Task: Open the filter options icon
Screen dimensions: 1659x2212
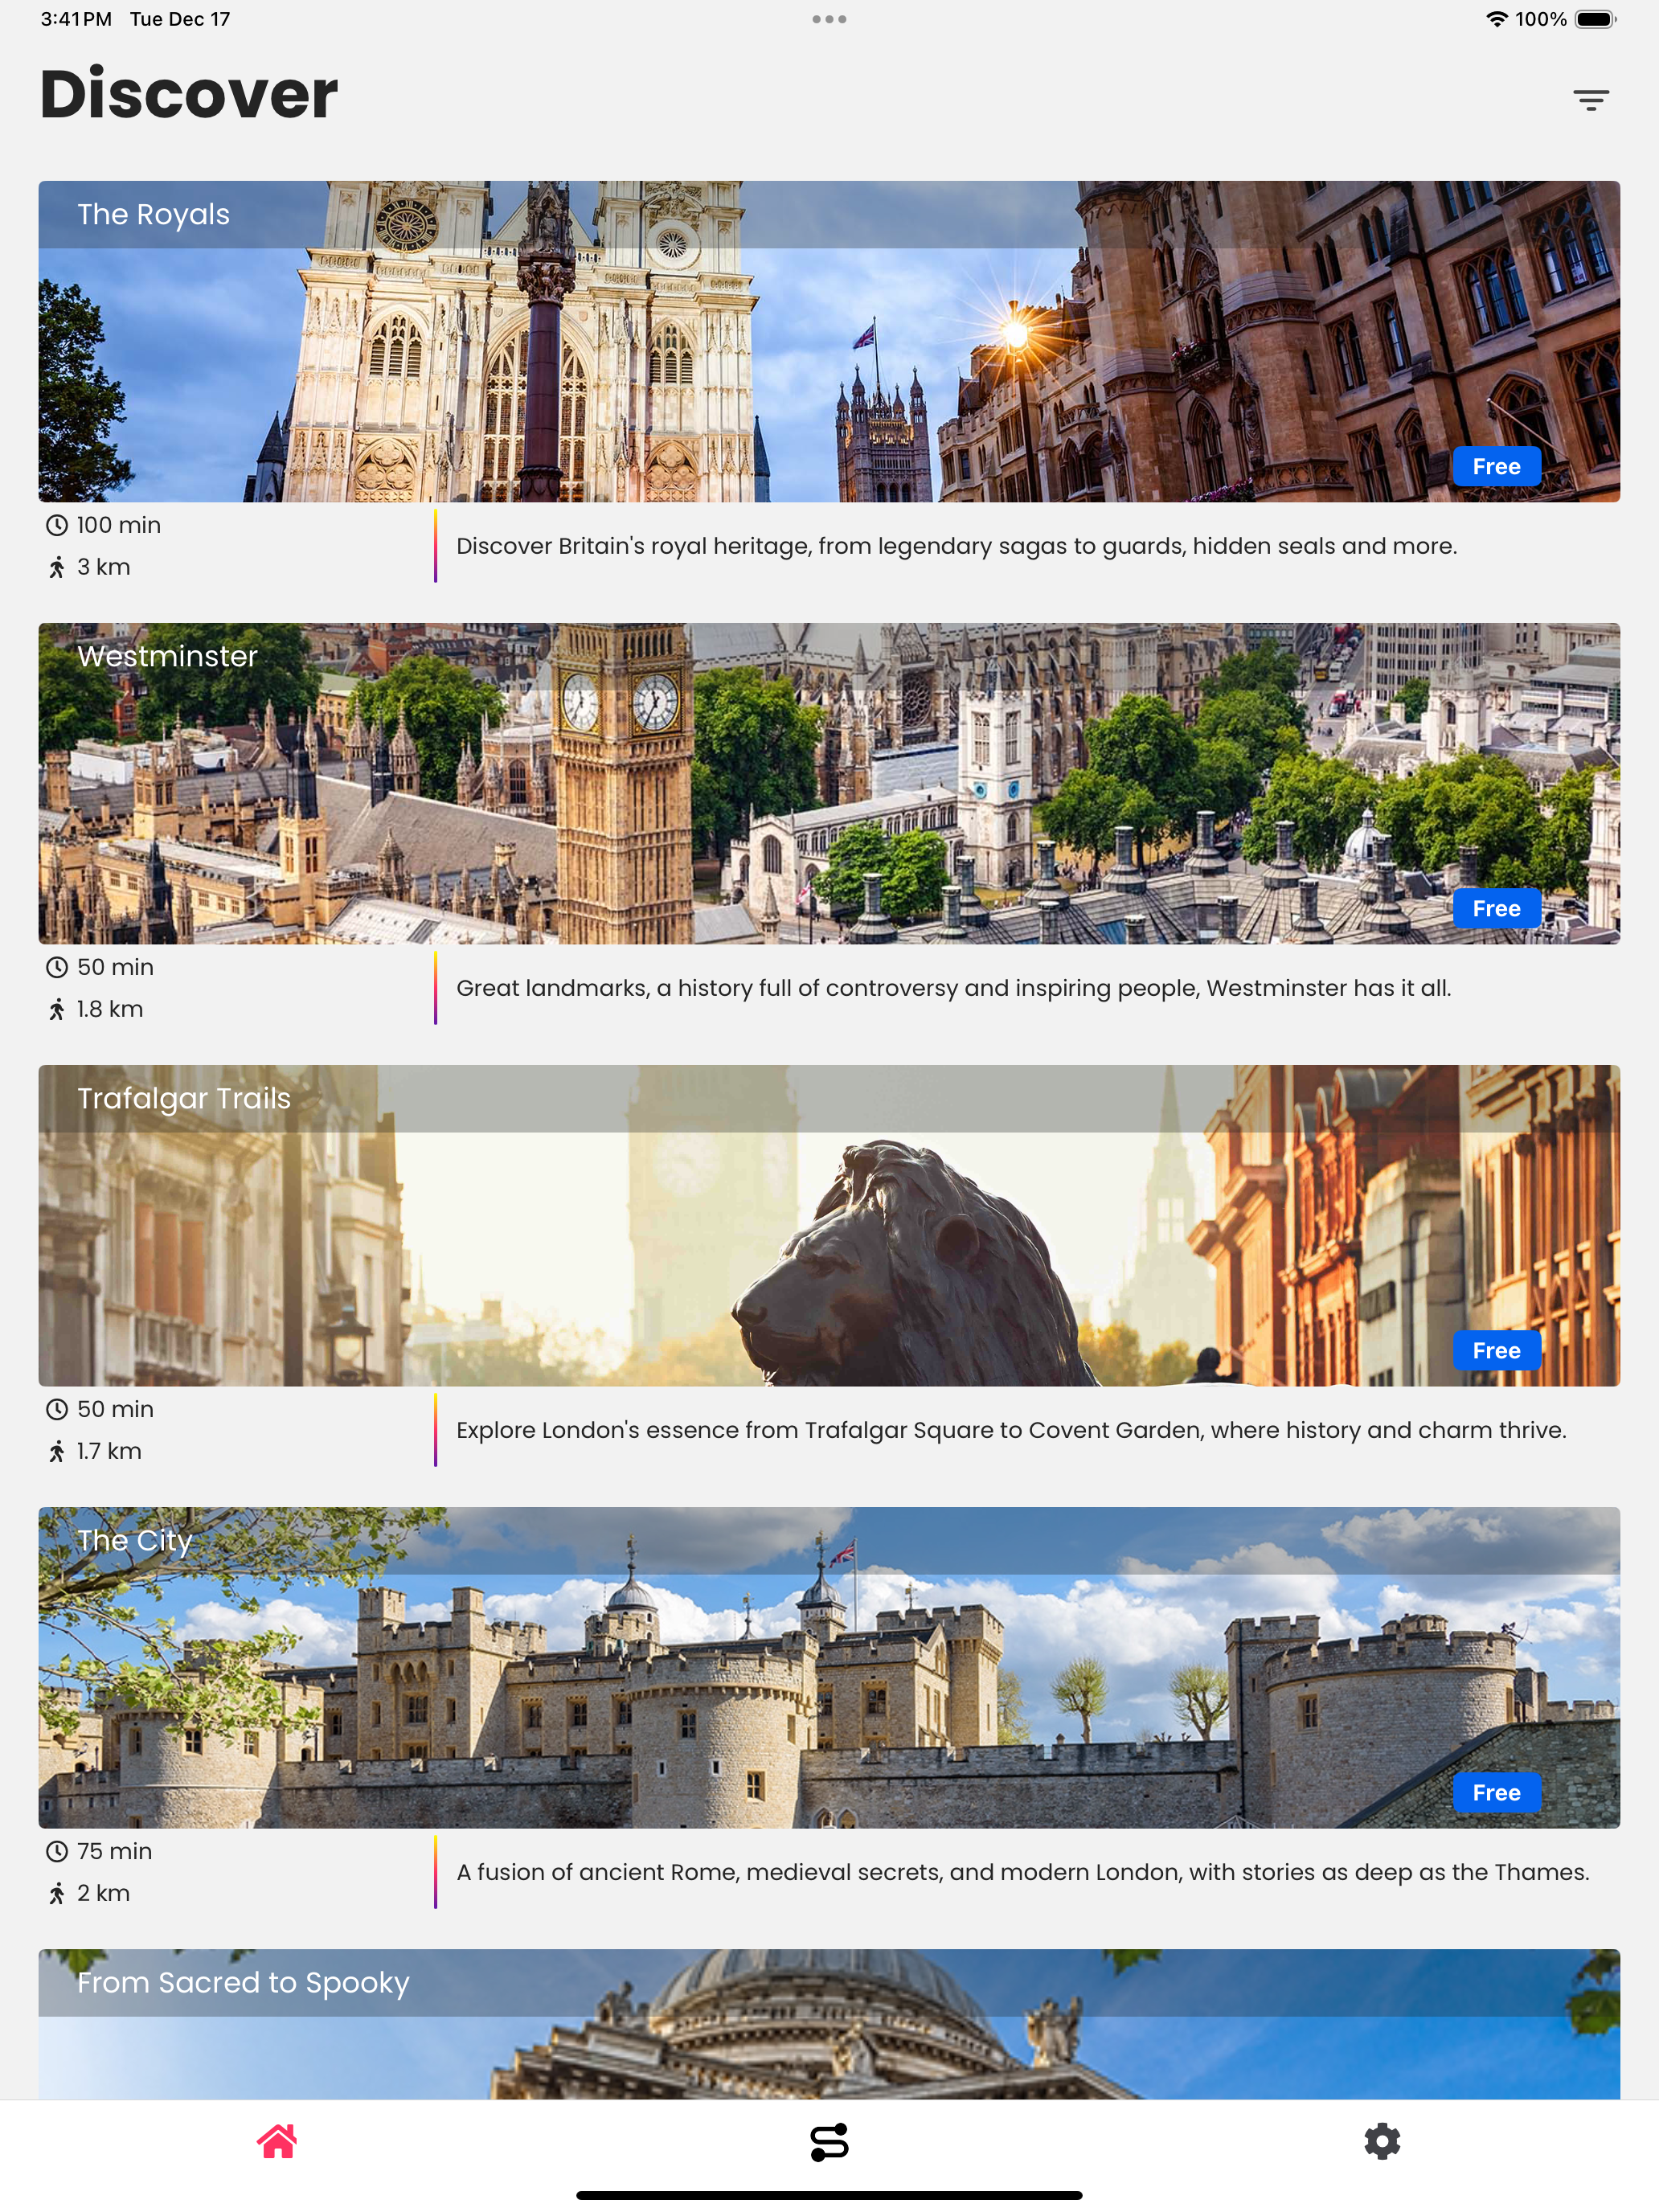Action: click(1590, 99)
